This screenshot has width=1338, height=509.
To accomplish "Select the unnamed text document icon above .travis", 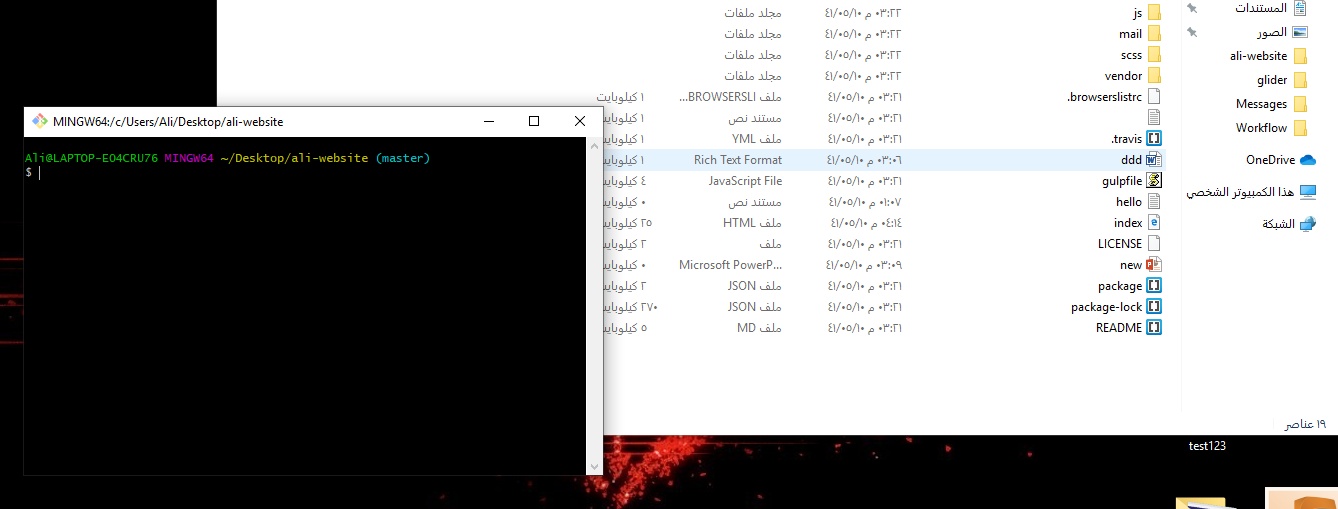I will coord(1154,118).
